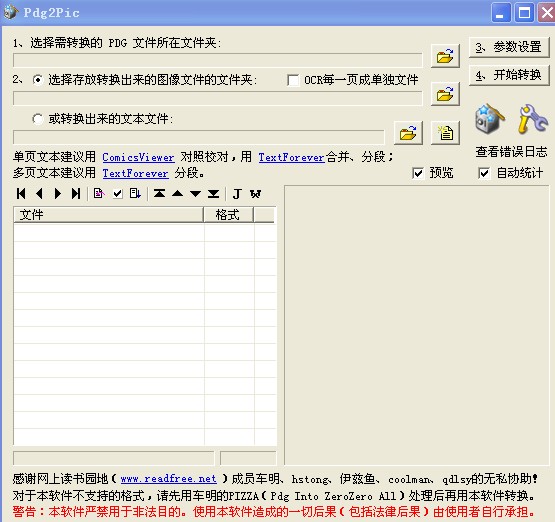The height and width of the screenshot is (522, 555).
Task: Go to last file in list toolbar
Action: (x=76, y=194)
